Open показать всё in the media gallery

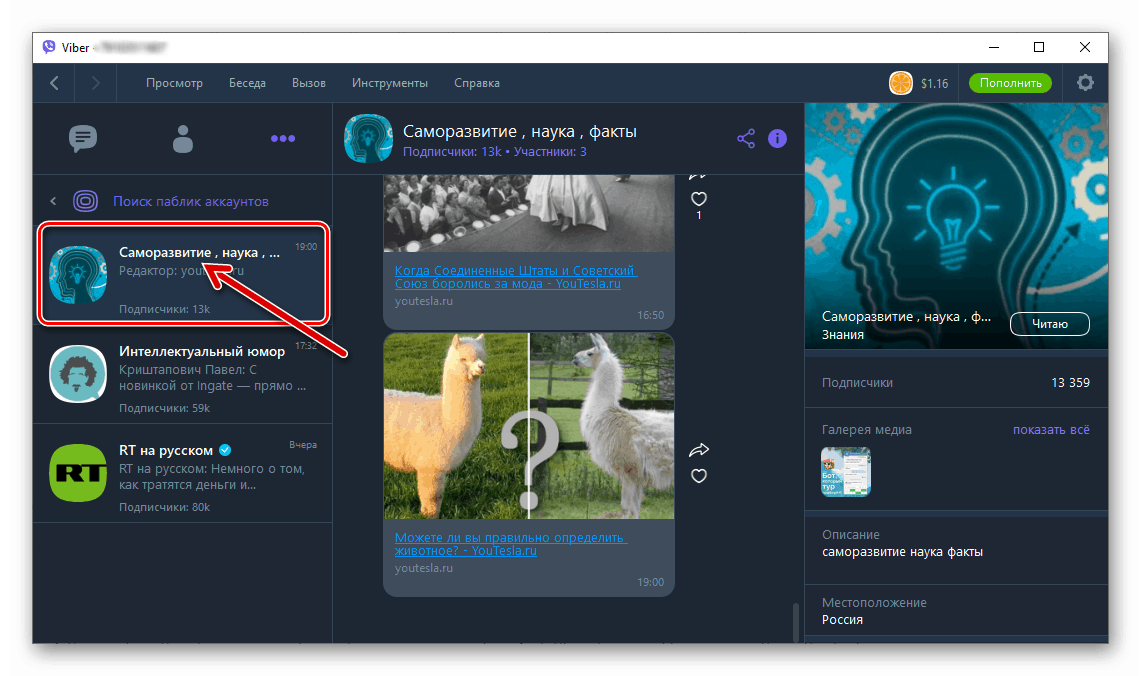tap(1050, 429)
